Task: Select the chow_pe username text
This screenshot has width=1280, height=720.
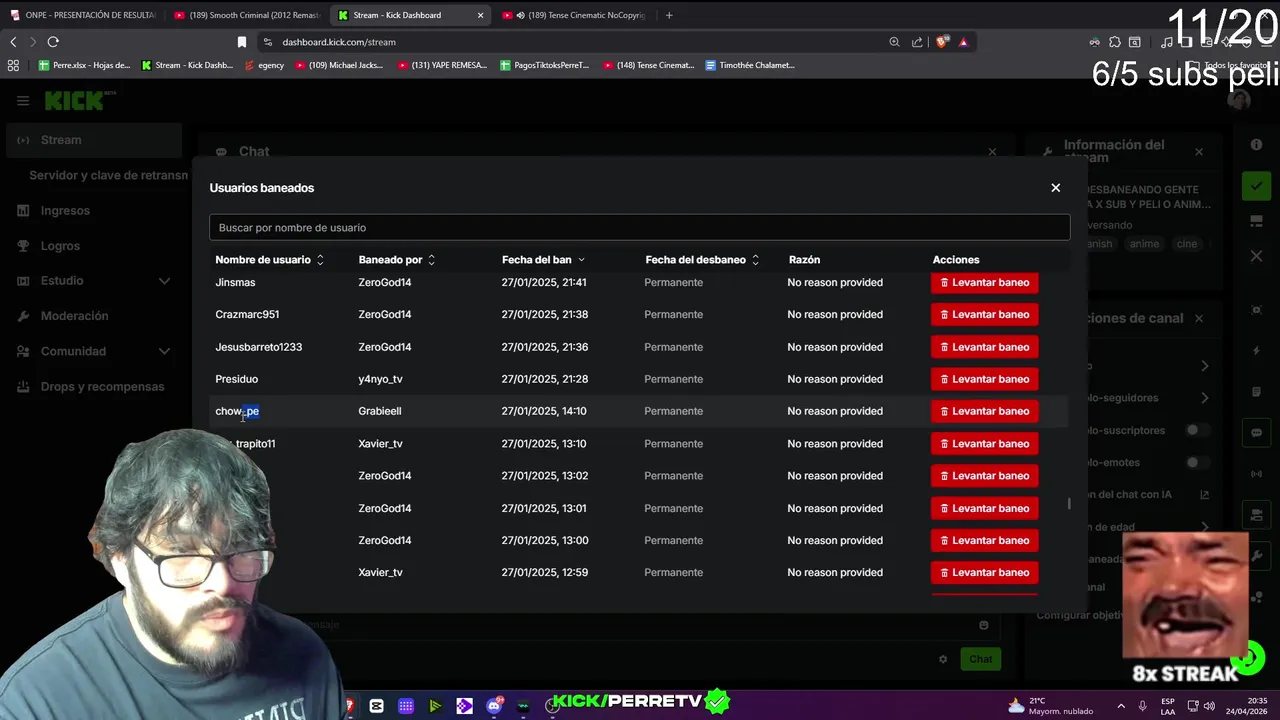Action: tap(237, 411)
